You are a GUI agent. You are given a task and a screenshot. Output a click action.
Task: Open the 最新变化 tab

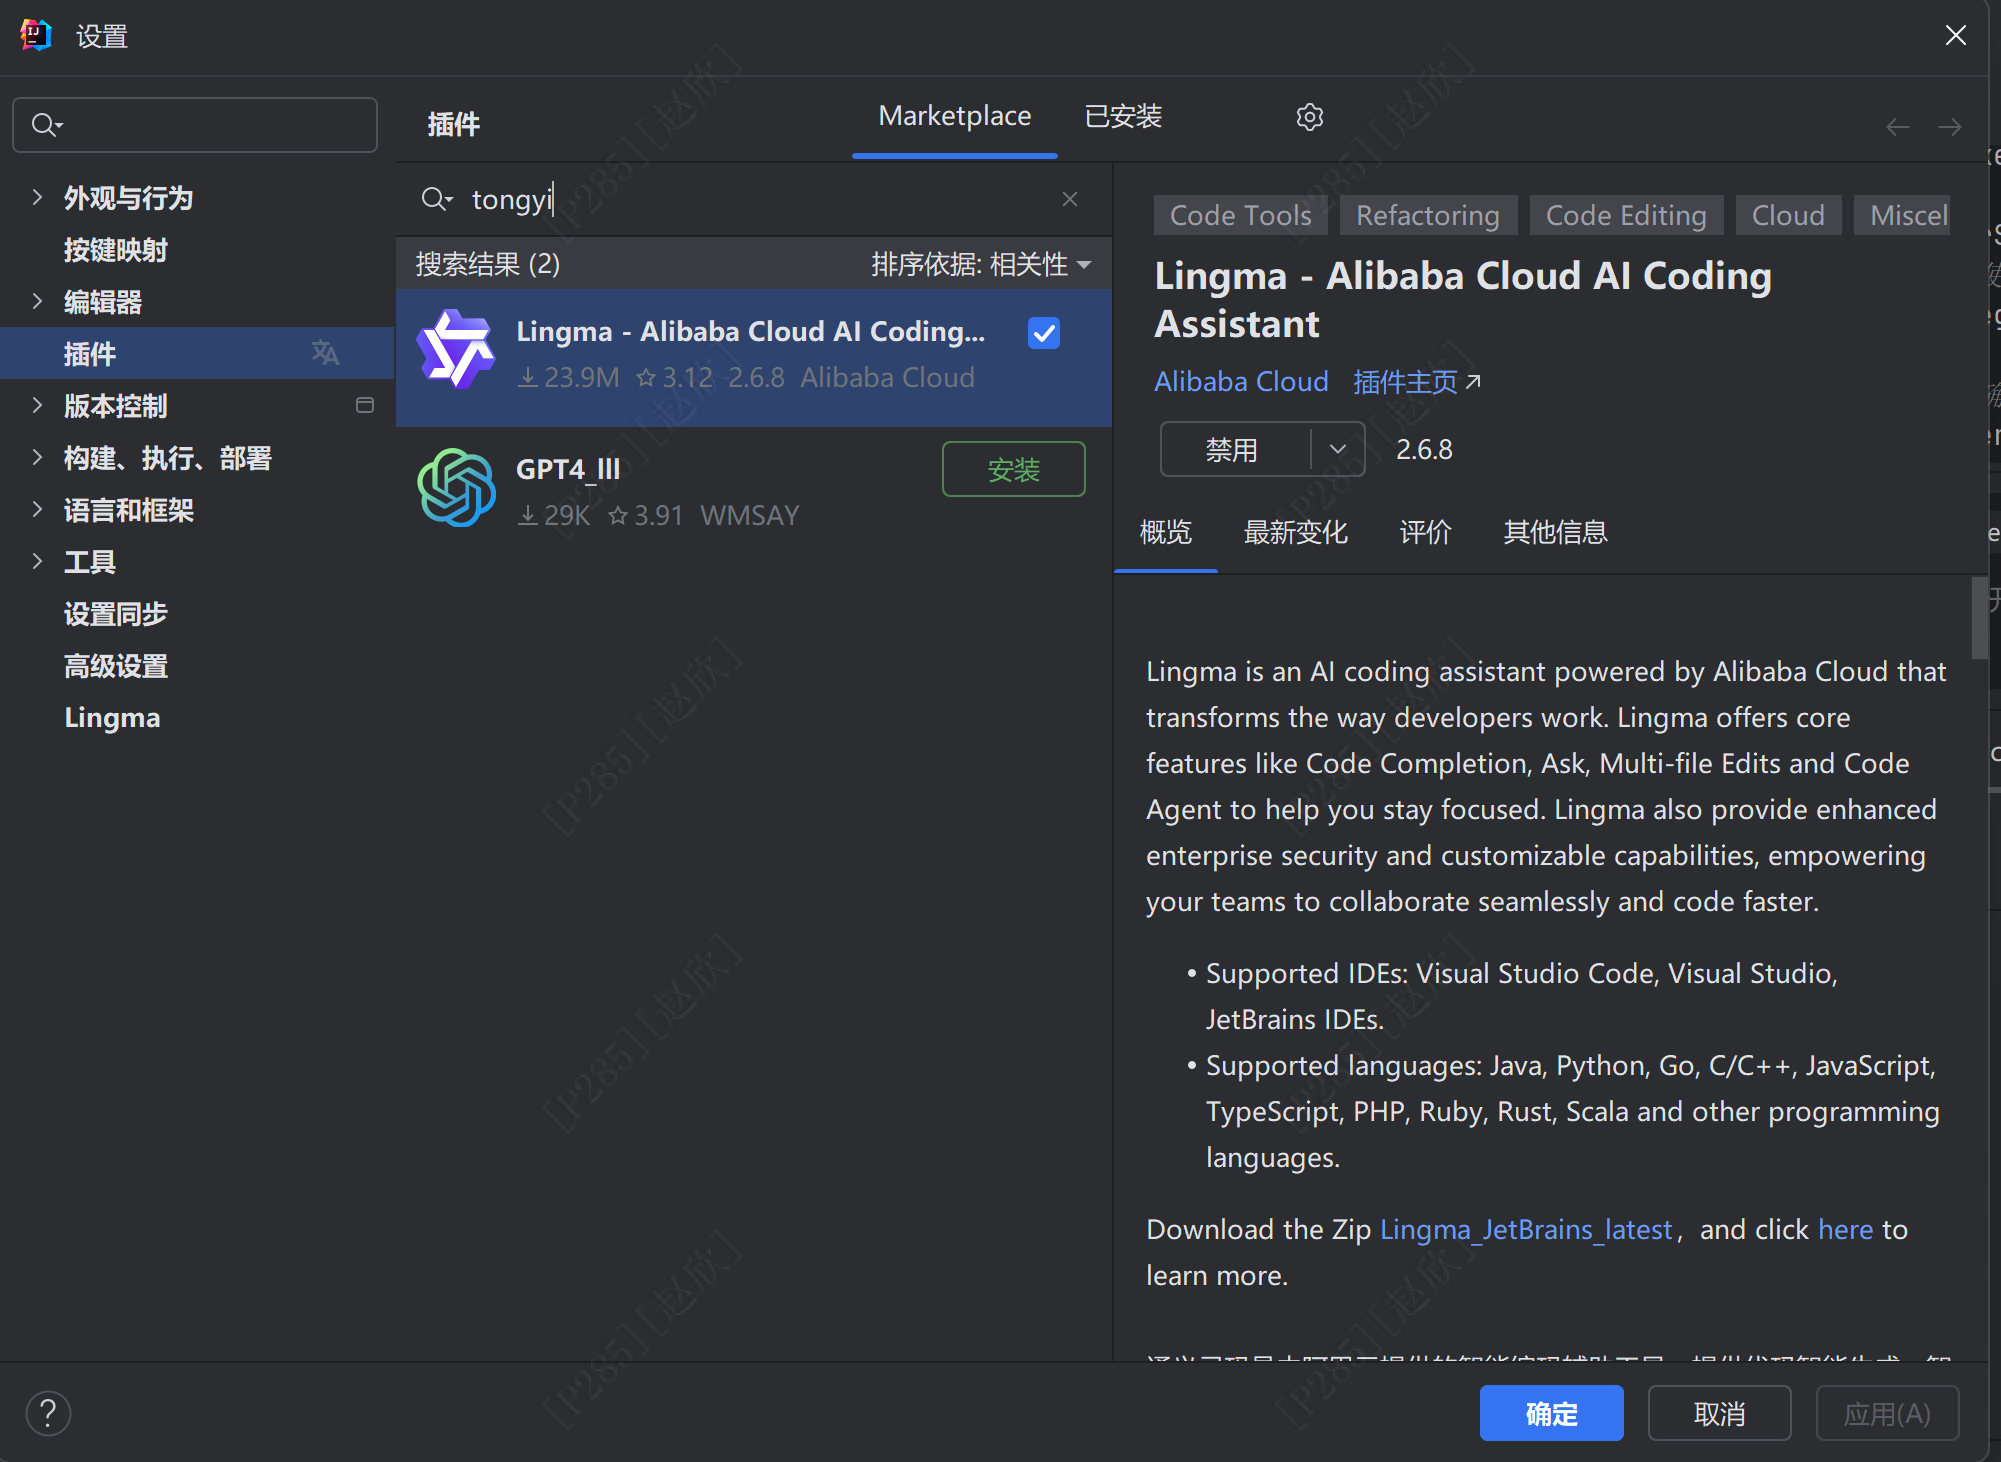1295,532
